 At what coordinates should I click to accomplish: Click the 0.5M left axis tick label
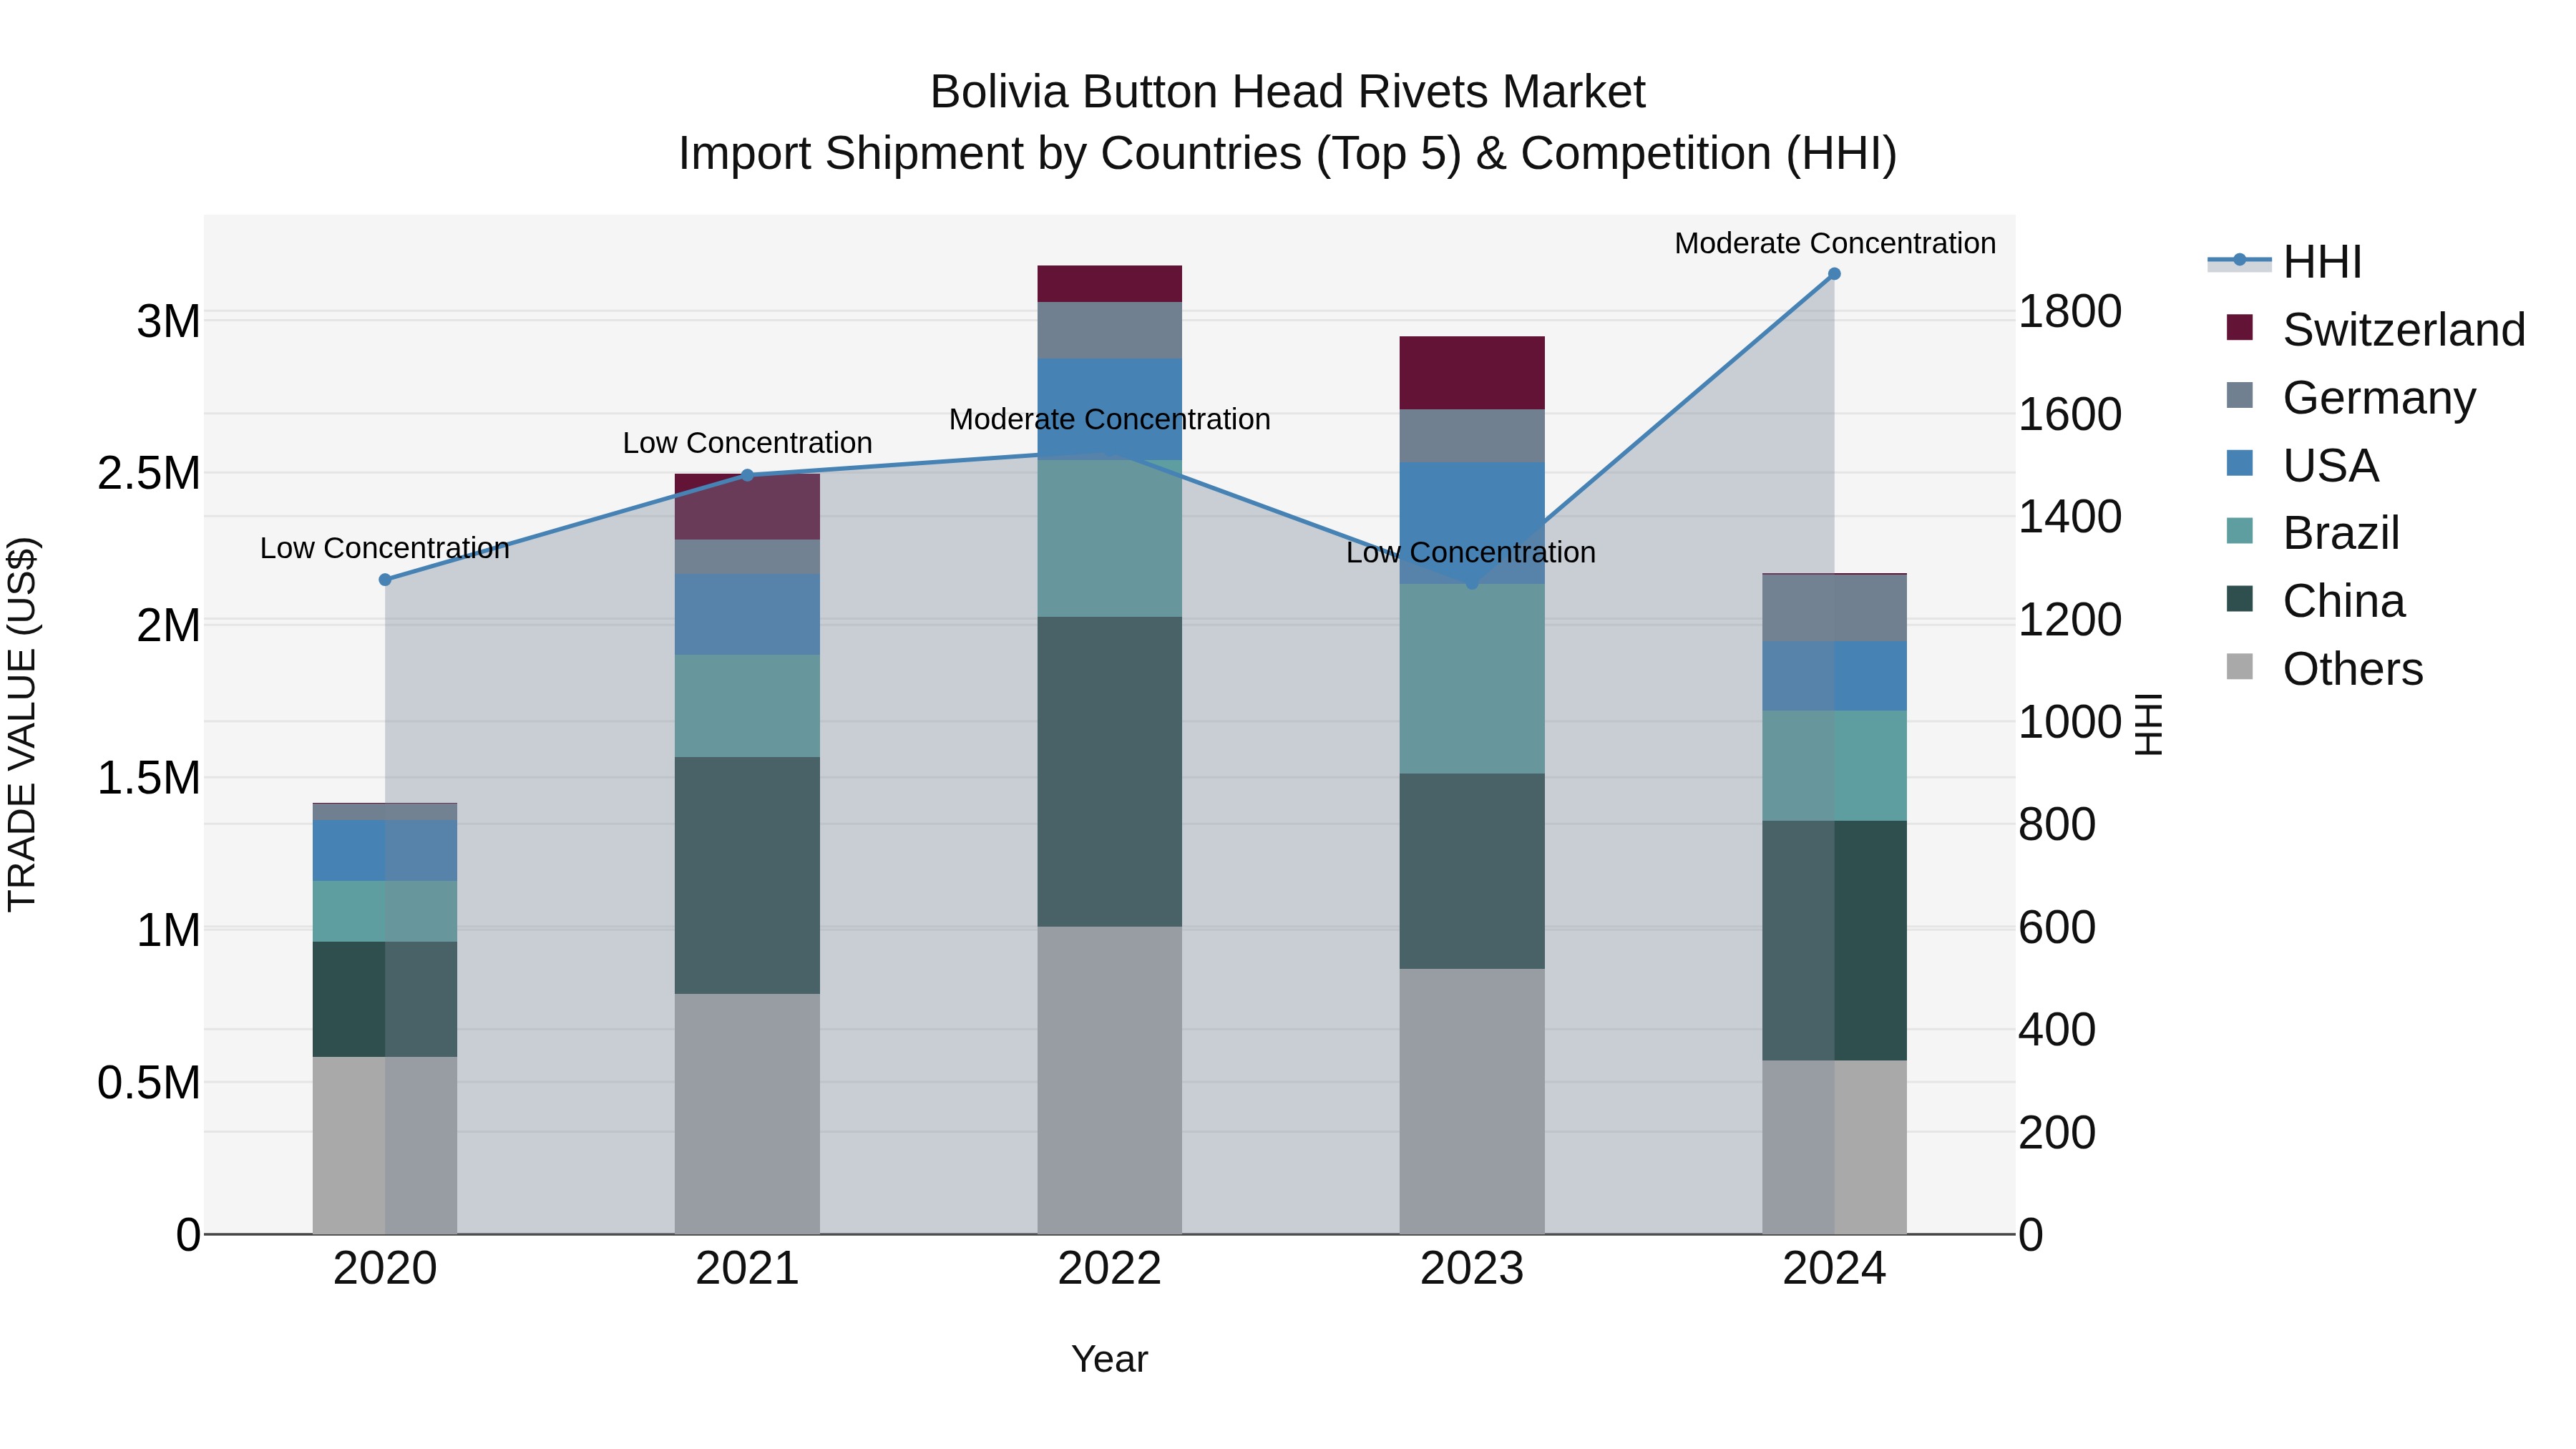click(x=149, y=1083)
